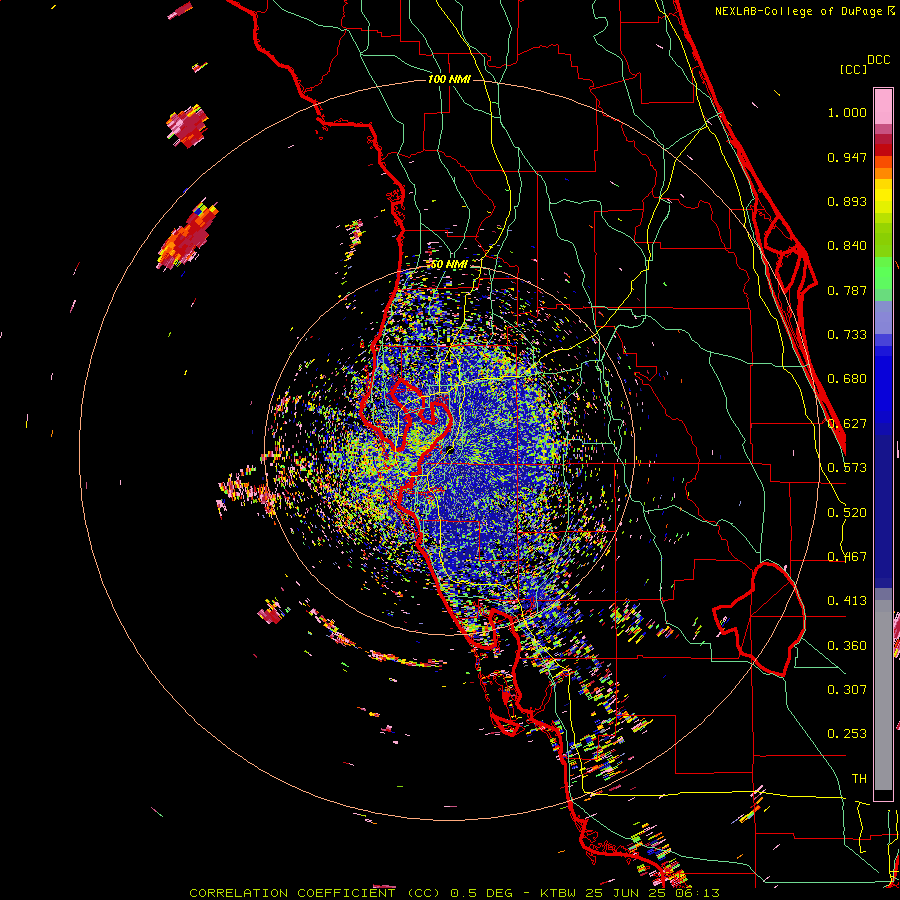Click the 0.947 color scale value
The height and width of the screenshot is (900, 900).
tap(847, 157)
